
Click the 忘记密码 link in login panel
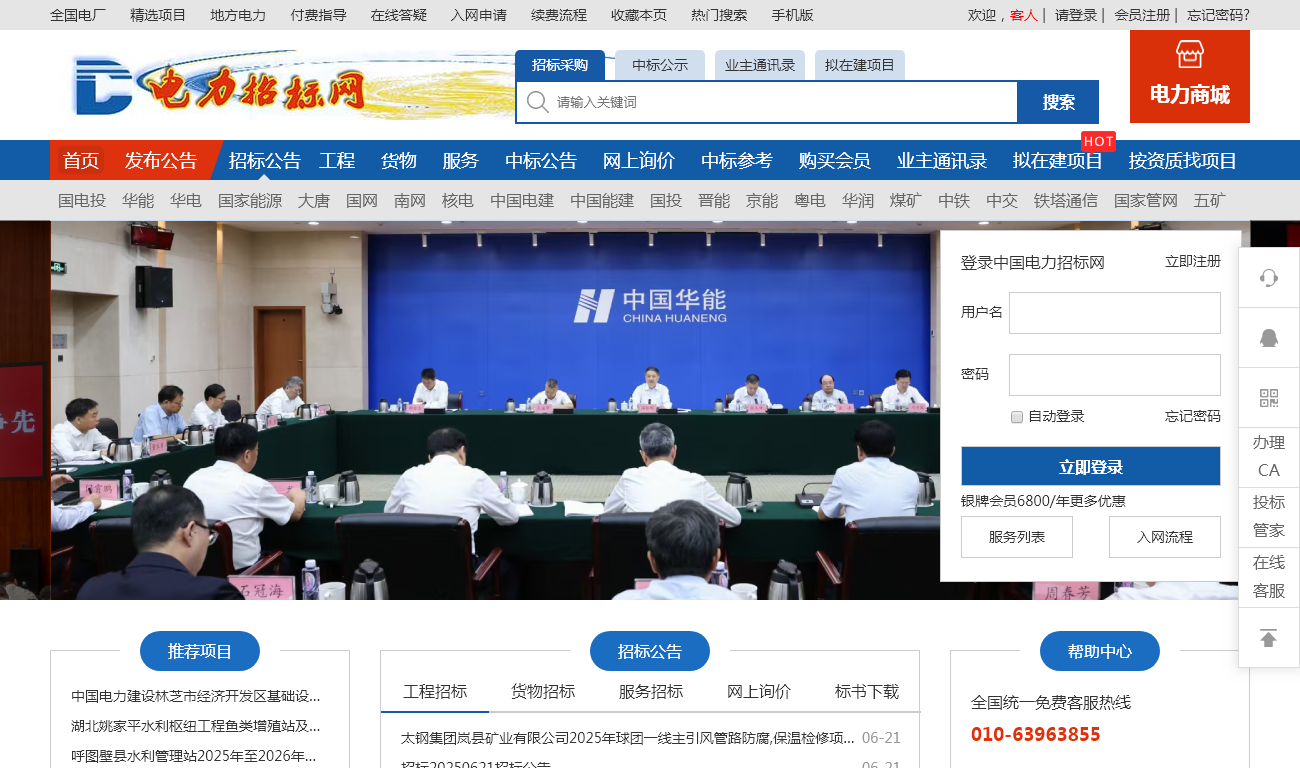(x=1193, y=416)
